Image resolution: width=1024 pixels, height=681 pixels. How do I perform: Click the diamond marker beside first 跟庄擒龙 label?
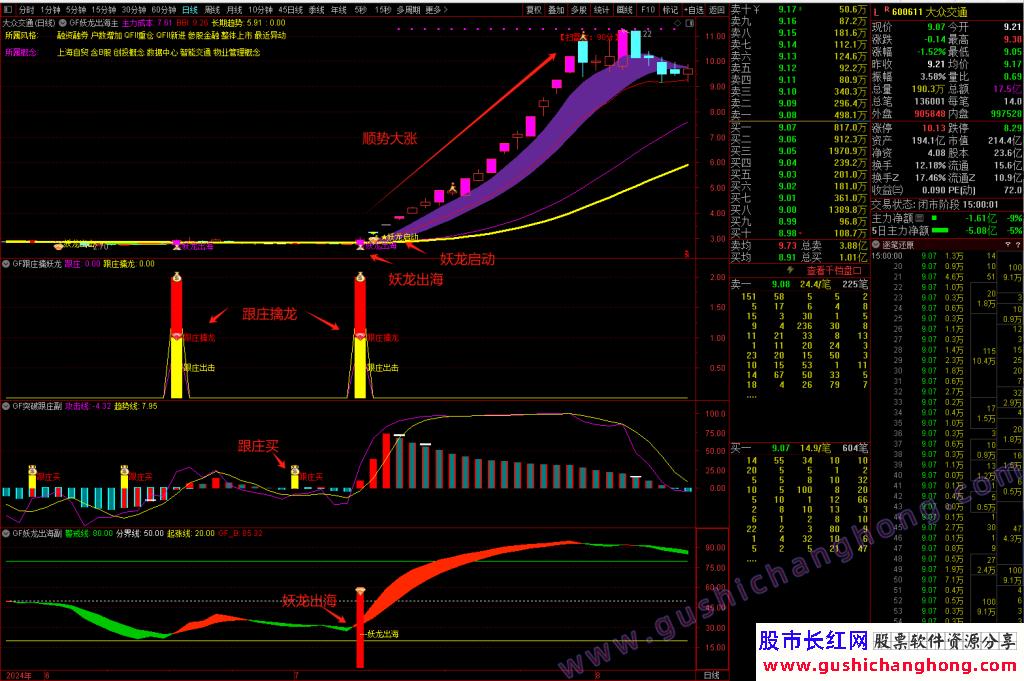tap(176, 336)
